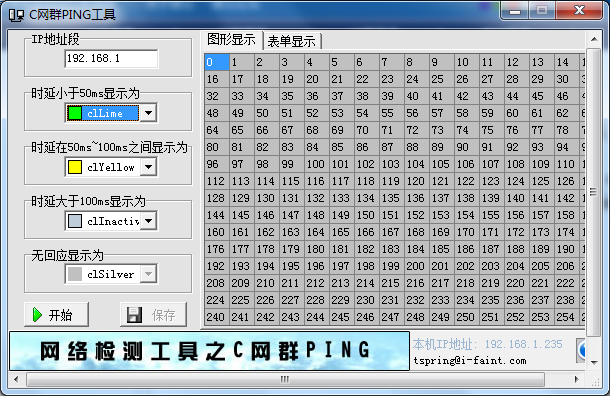This screenshot has width=610, height=396.
Task: Start pinging with the 开始 button
Action: (56, 314)
